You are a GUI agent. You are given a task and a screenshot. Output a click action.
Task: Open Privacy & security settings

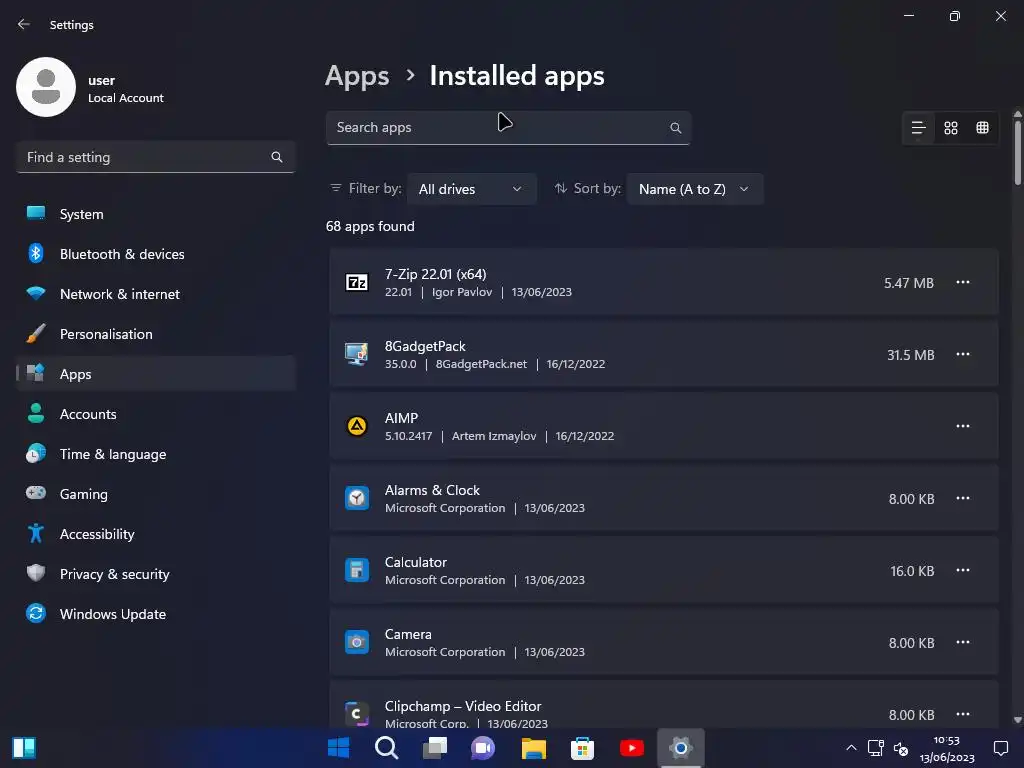point(155,574)
